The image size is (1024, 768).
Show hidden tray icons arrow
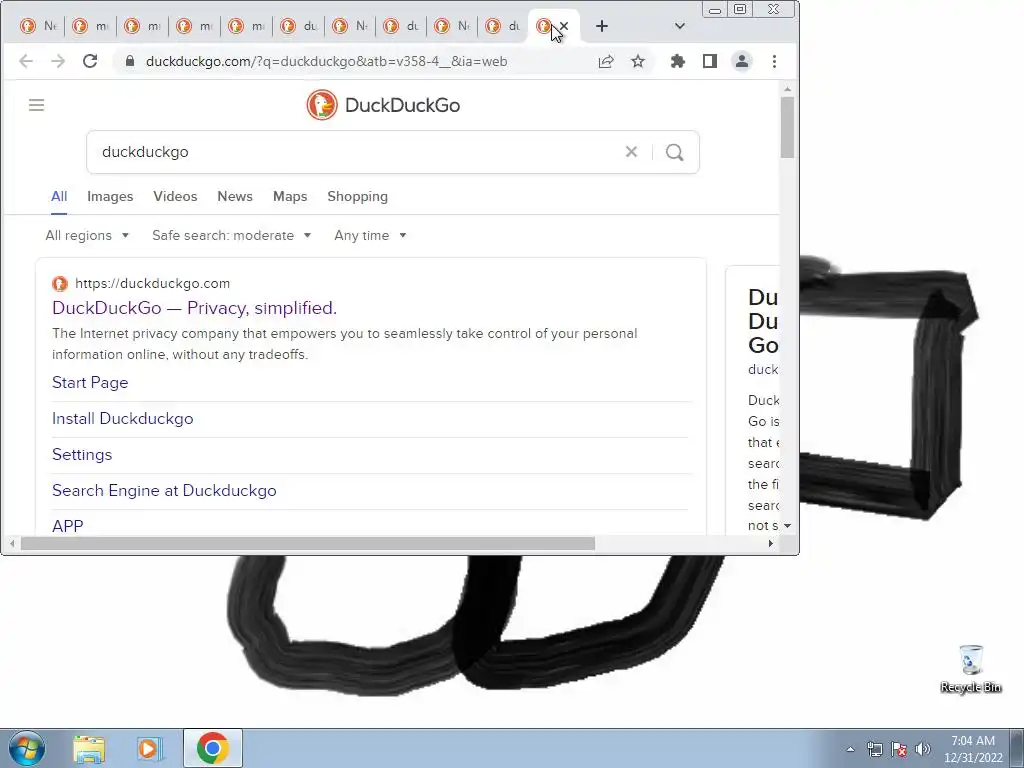[850, 749]
